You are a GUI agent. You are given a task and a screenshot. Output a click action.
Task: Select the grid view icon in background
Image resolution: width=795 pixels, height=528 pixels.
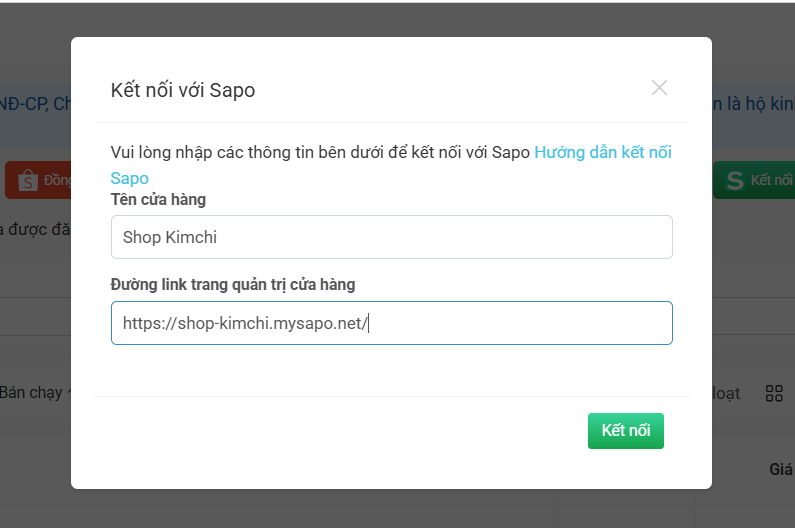774,393
